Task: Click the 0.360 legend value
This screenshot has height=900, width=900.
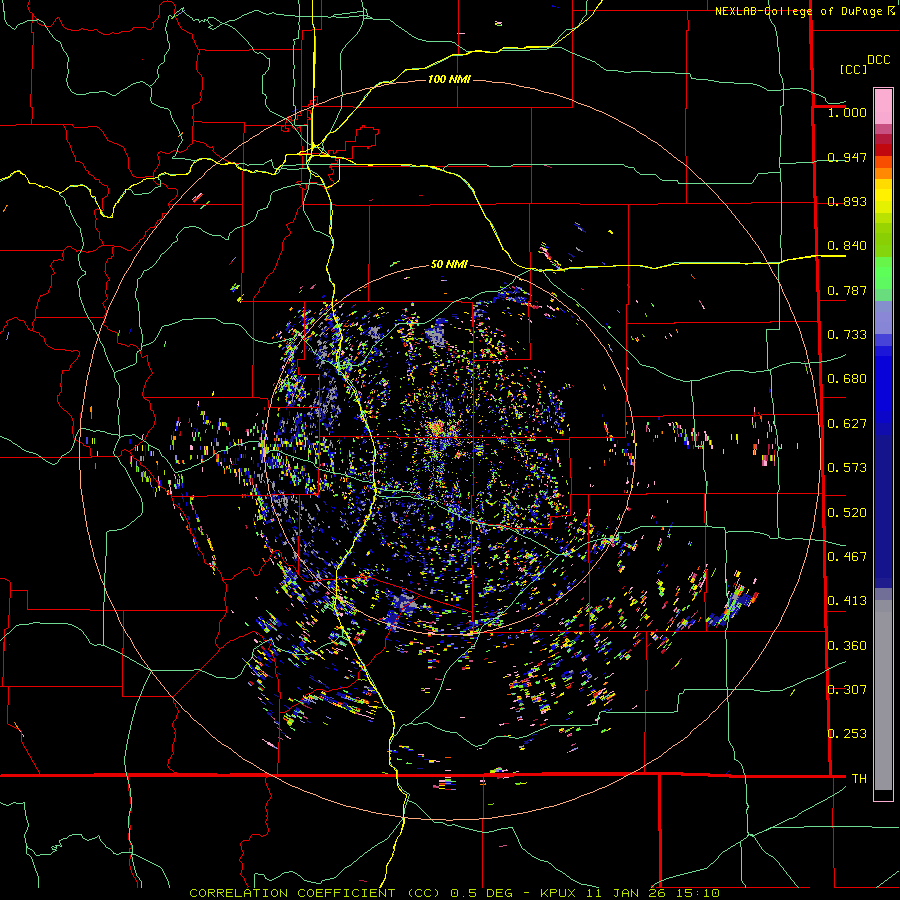Action: click(x=847, y=646)
